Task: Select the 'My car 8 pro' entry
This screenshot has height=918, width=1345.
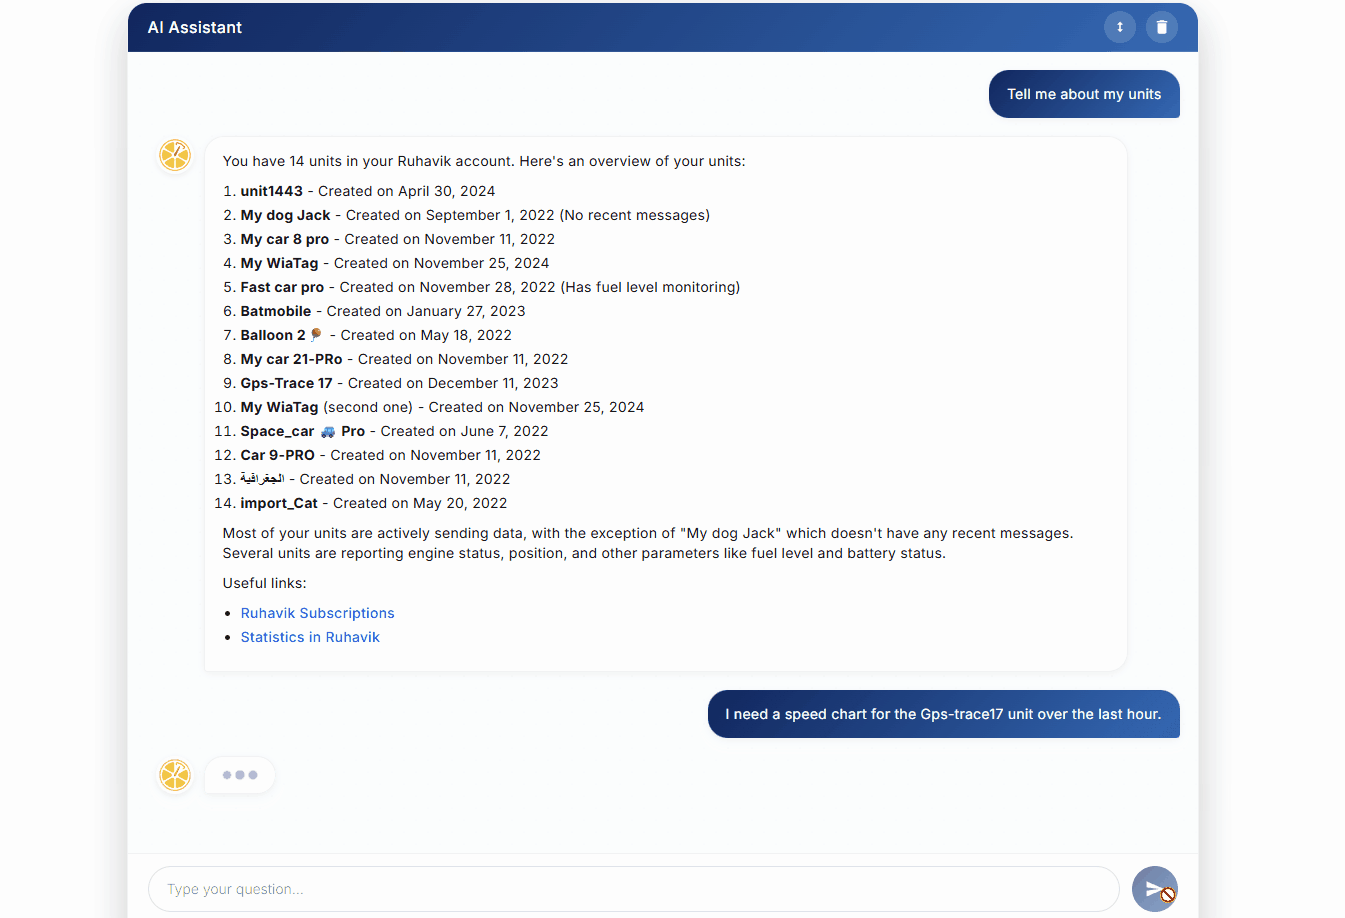Action: point(398,239)
